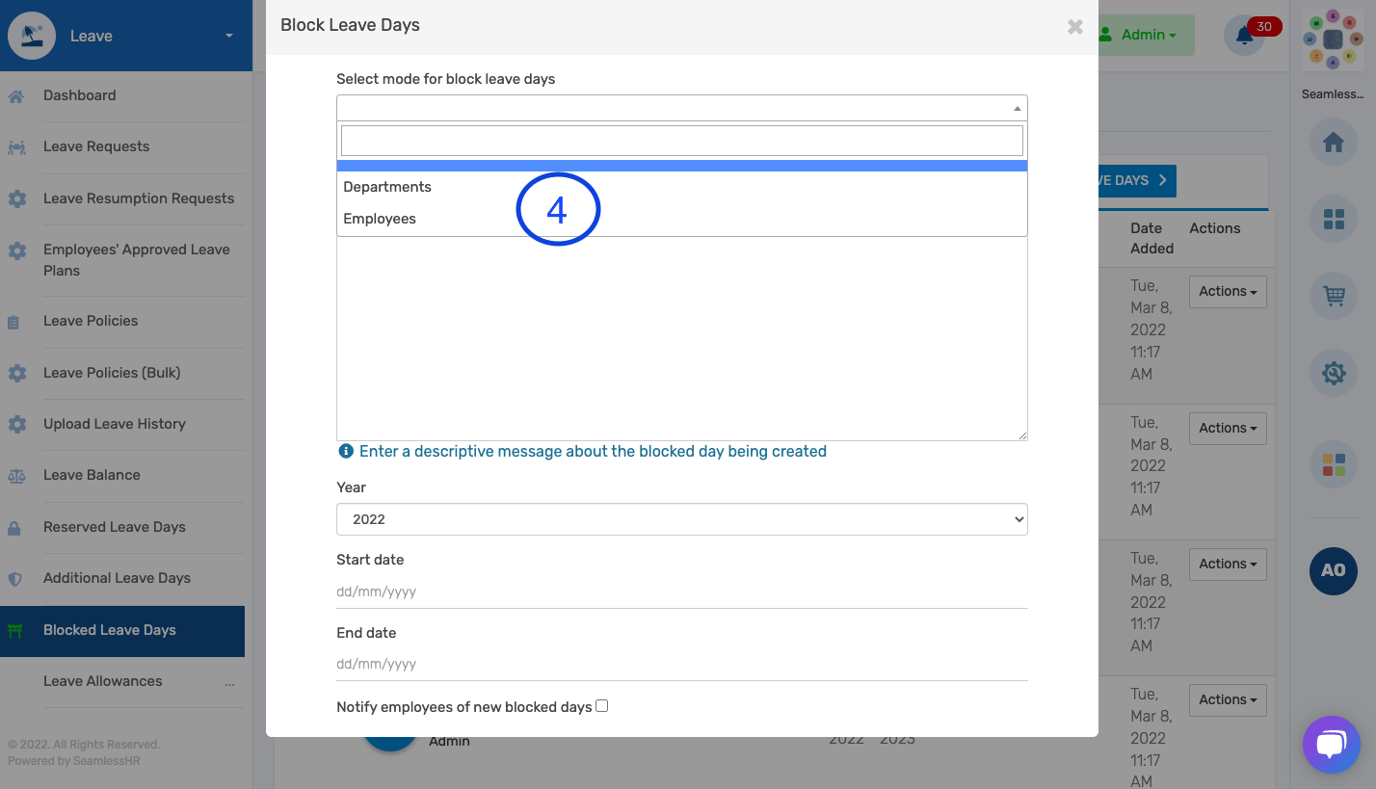
Task: Open the shopping cart icon
Action: 1333,296
